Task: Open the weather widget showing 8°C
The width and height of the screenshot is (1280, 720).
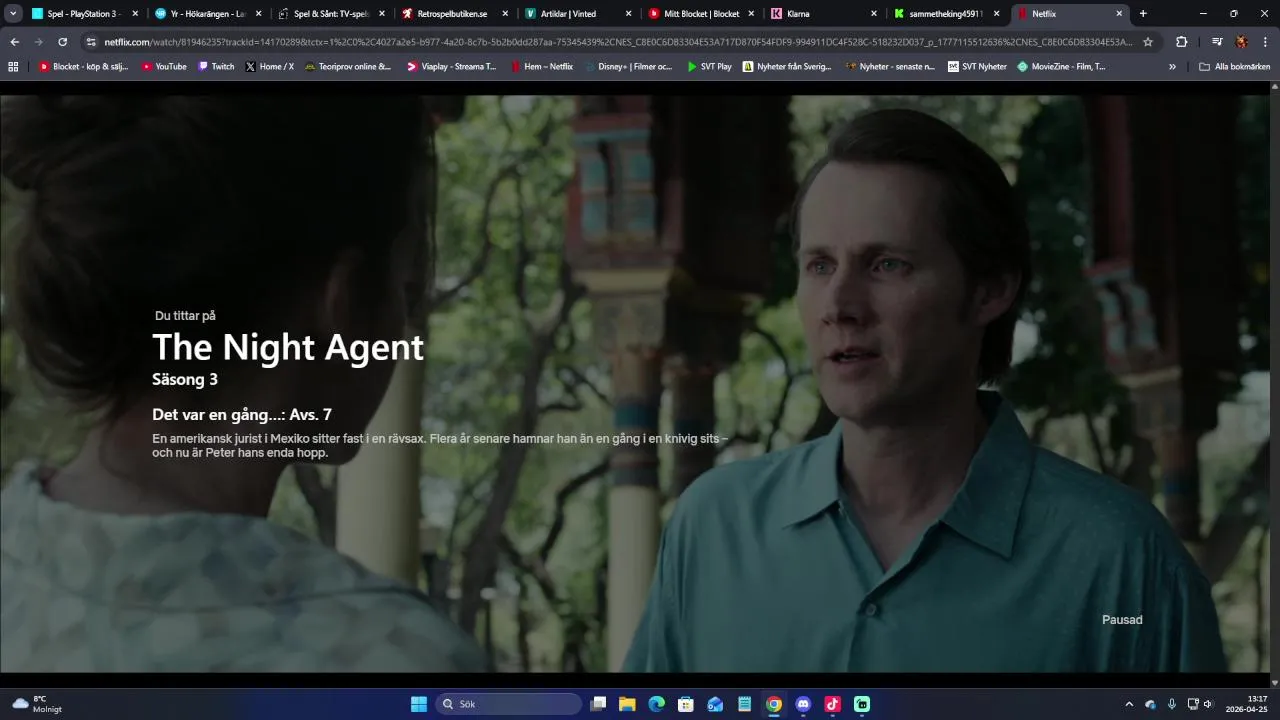Action: [37, 704]
